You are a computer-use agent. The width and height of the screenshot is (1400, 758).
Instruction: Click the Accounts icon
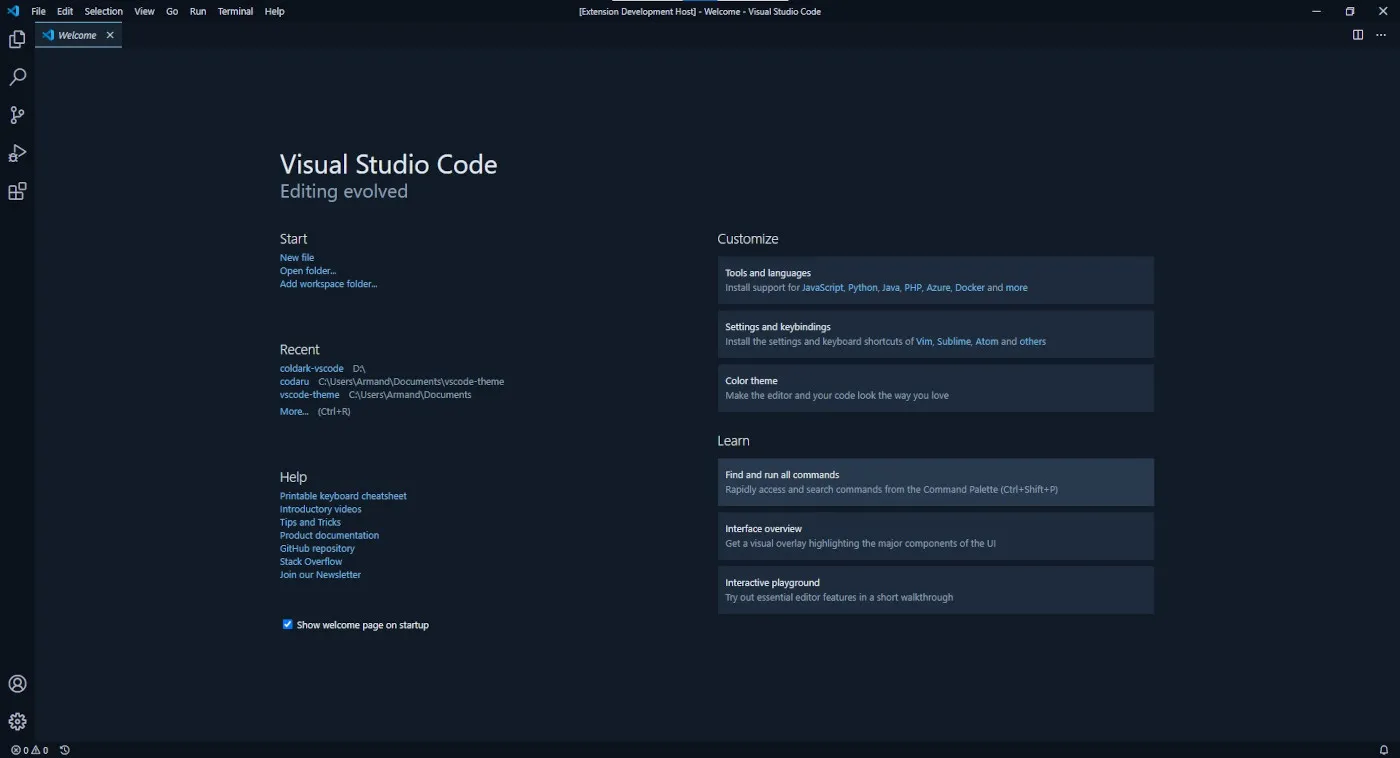(x=17, y=684)
